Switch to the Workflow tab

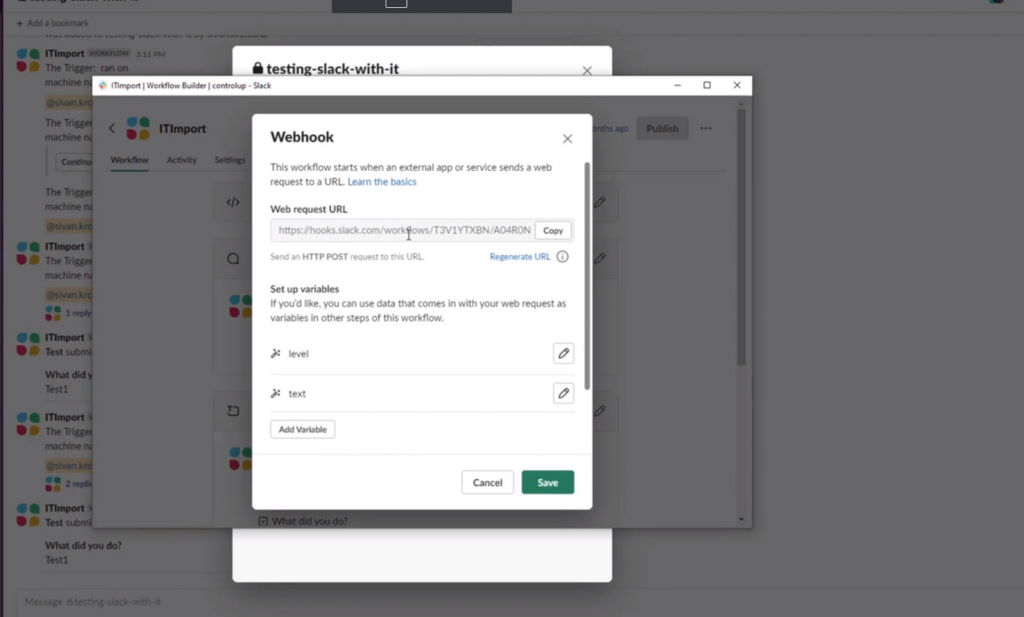129,160
